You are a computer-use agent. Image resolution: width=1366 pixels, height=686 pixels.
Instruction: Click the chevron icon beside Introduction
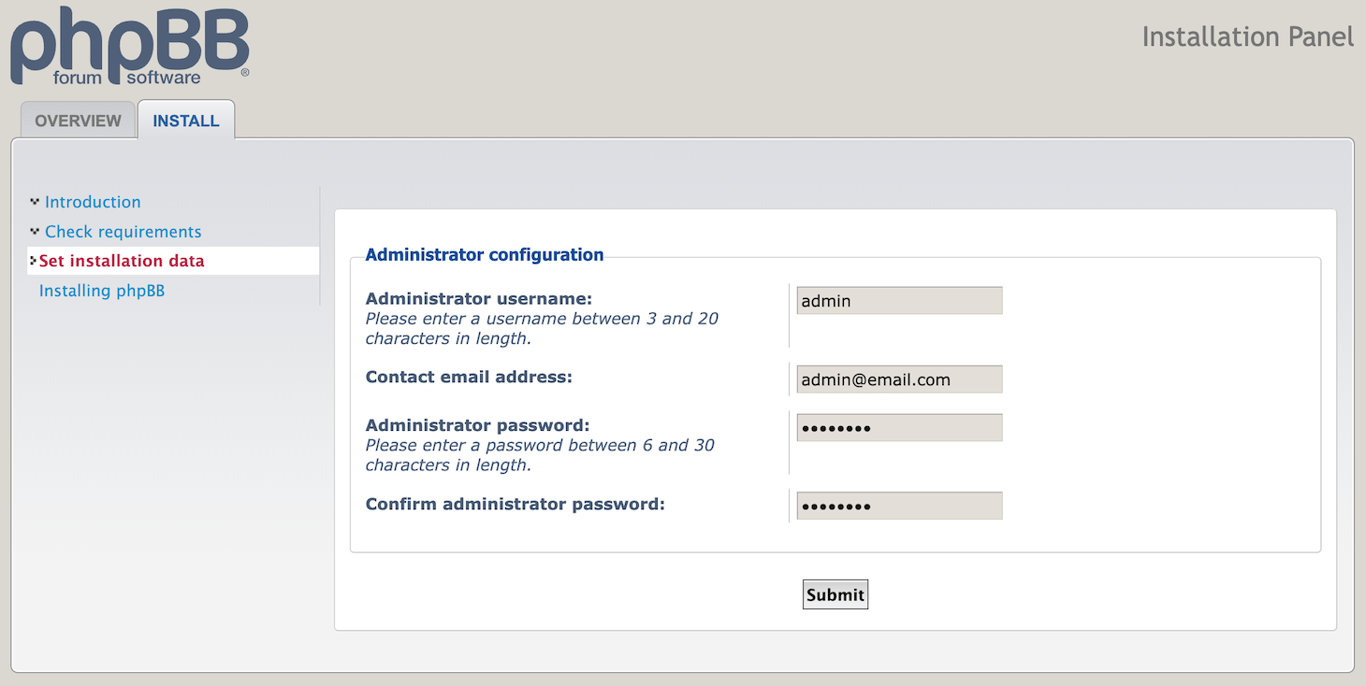pos(33,200)
